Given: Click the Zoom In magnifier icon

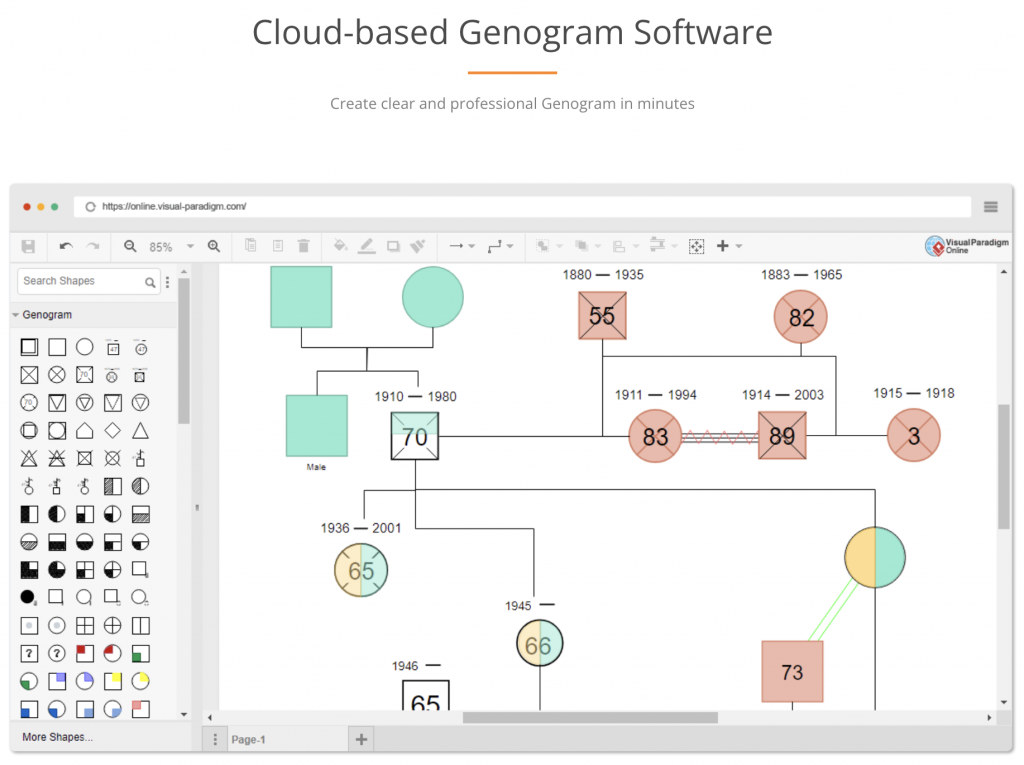Looking at the screenshot, I should (x=213, y=245).
